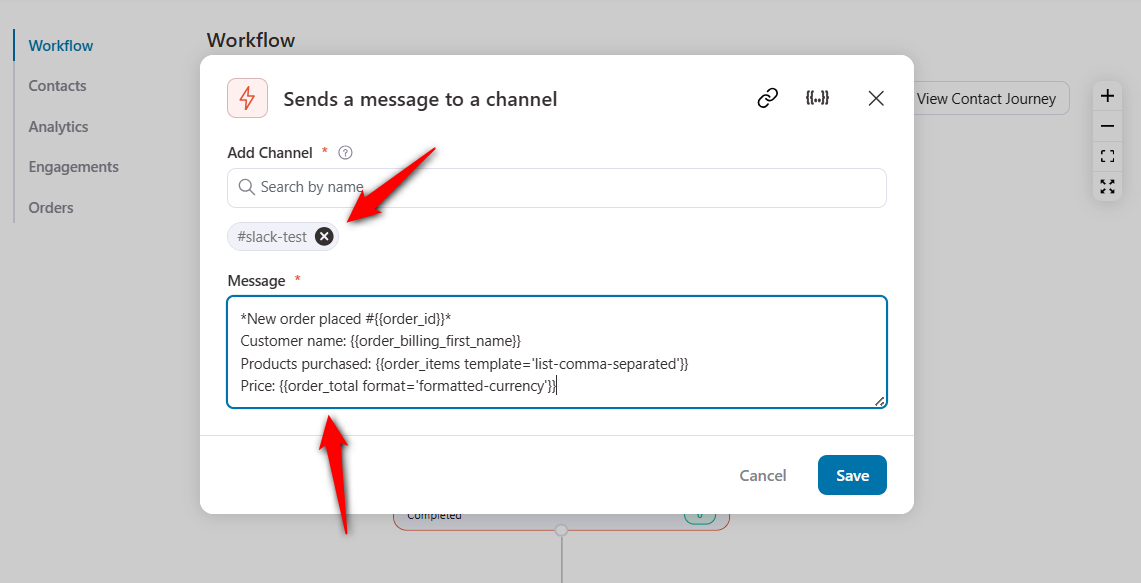The image size is (1141, 583).
Task: Open View Contact Journey
Action: point(988,98)
